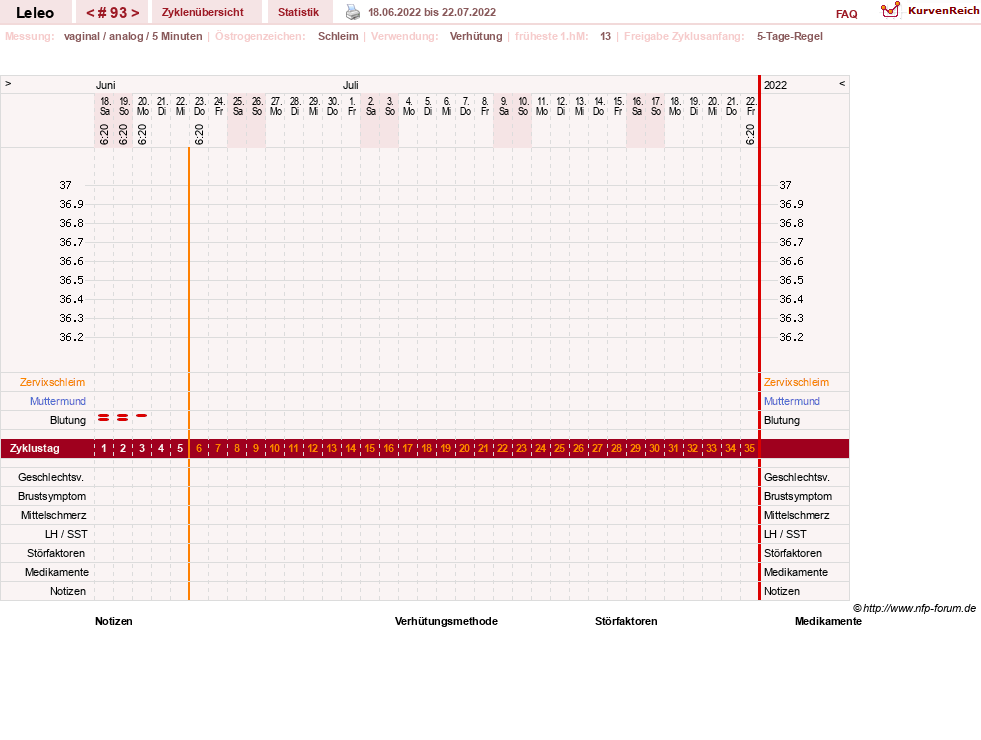Collapse right column with '<' arrow near 2022
Viewport: 981px width, 740px height.
click(842, 84)
